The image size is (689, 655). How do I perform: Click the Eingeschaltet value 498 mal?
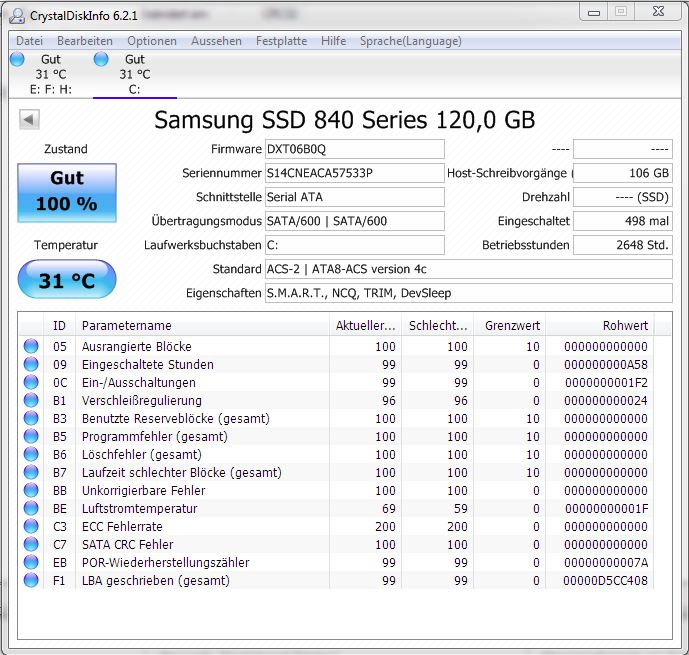[623, 221]
